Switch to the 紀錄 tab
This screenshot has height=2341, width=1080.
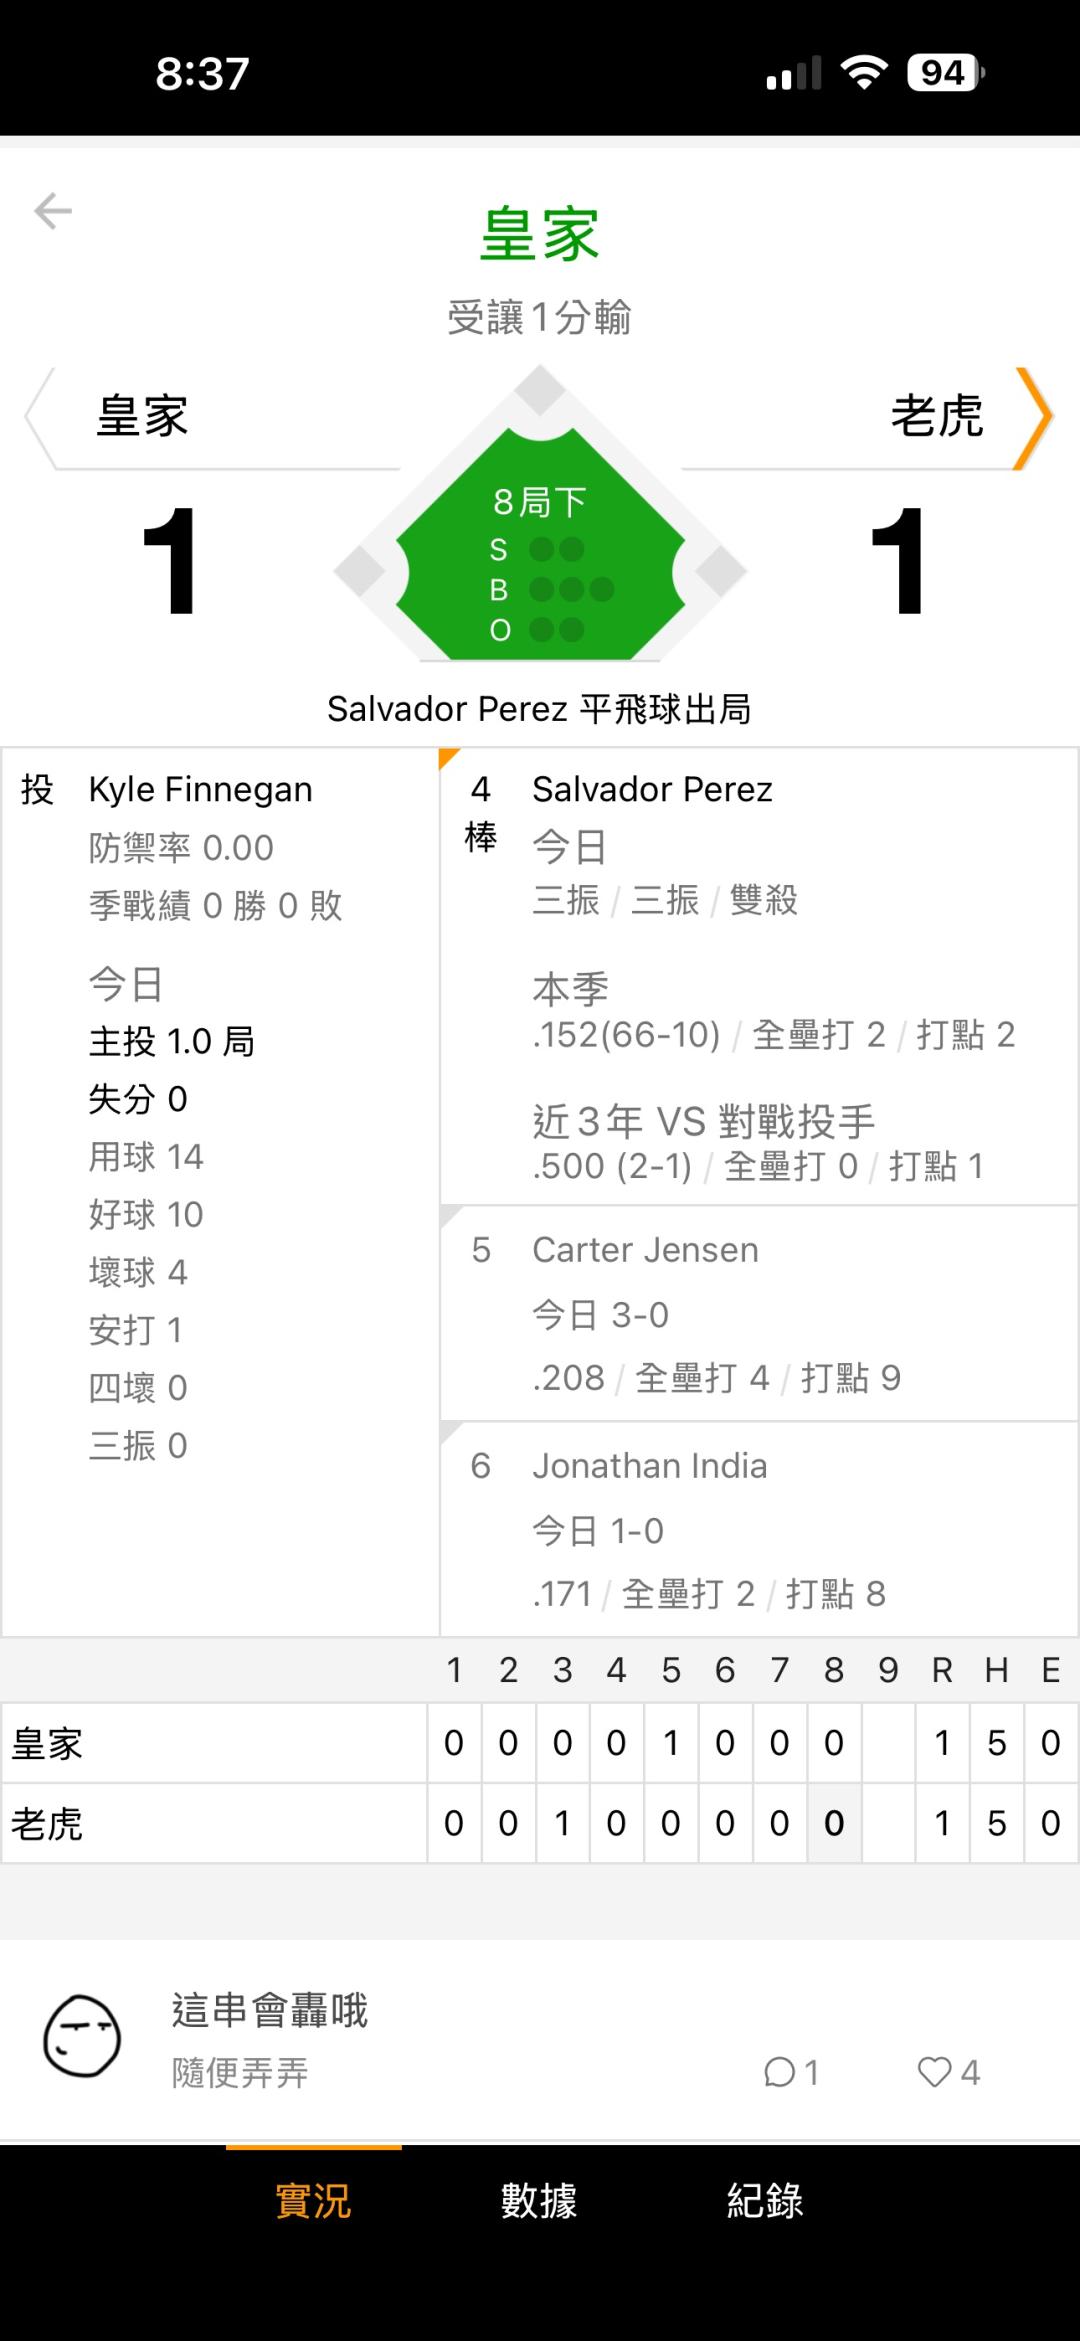tap(765, 2201)
